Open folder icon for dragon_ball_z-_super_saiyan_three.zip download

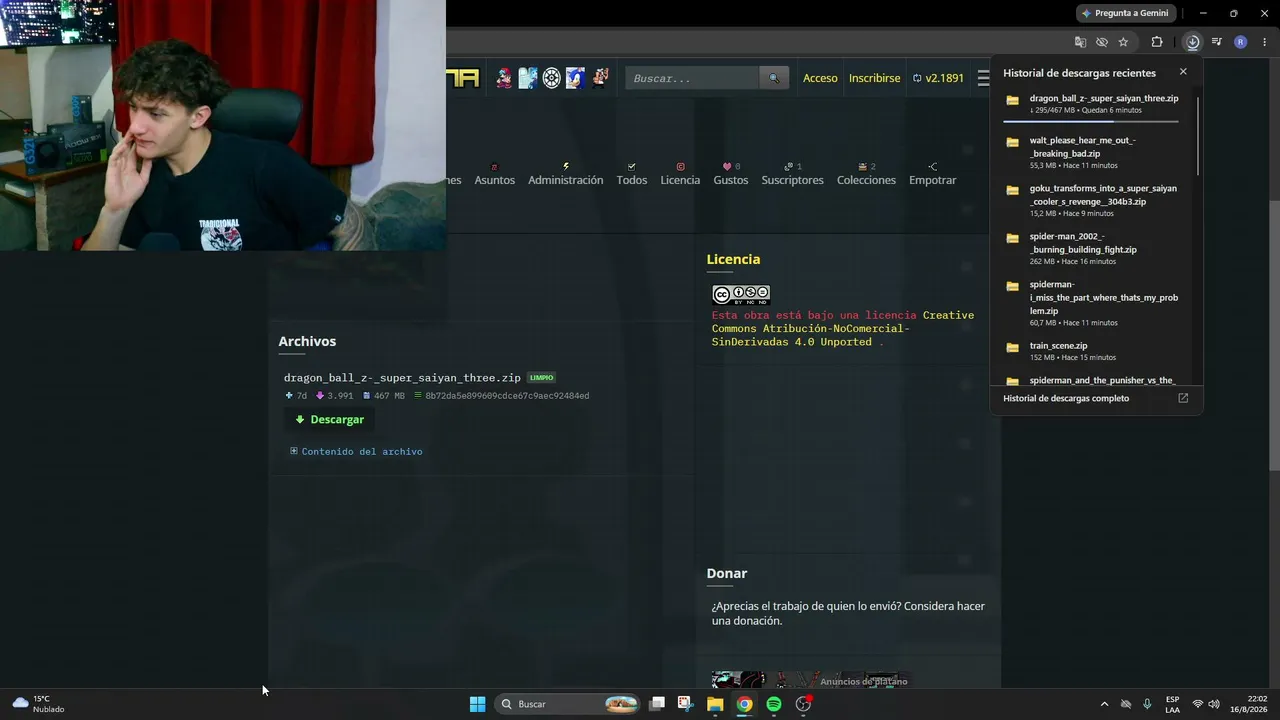(x=1012, y=101)
